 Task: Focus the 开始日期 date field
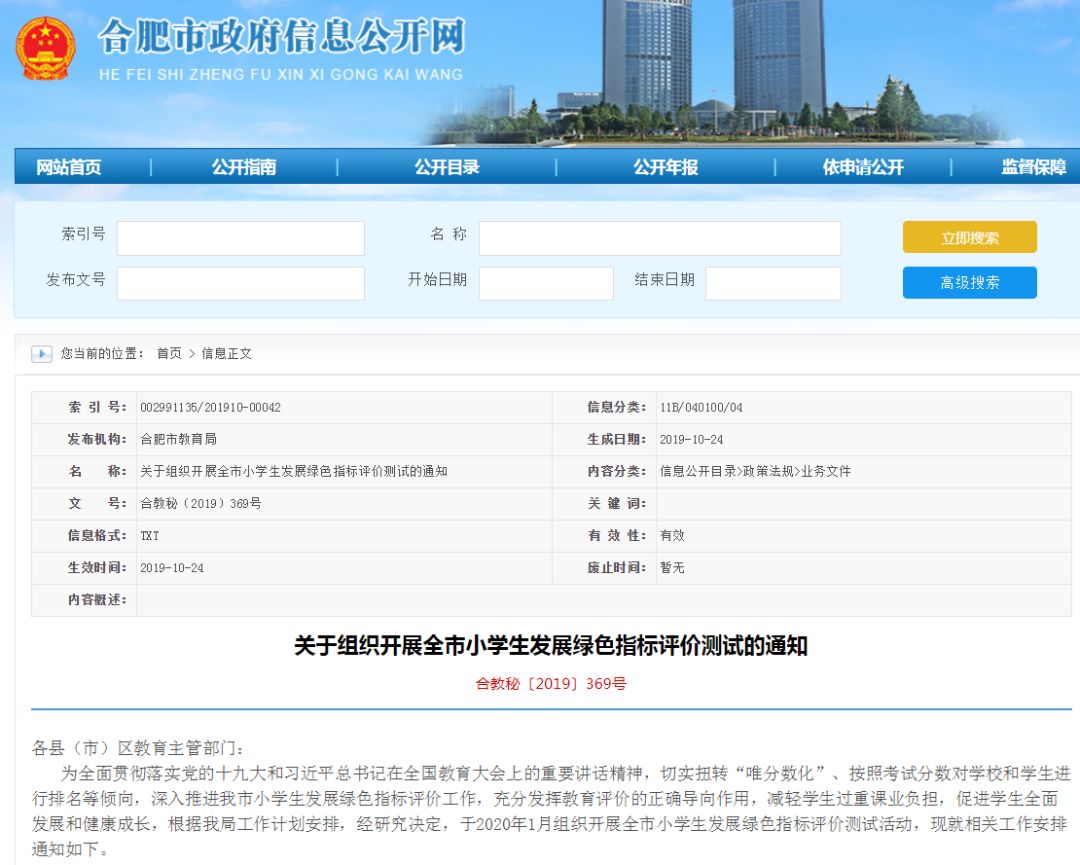pos(546,284)
